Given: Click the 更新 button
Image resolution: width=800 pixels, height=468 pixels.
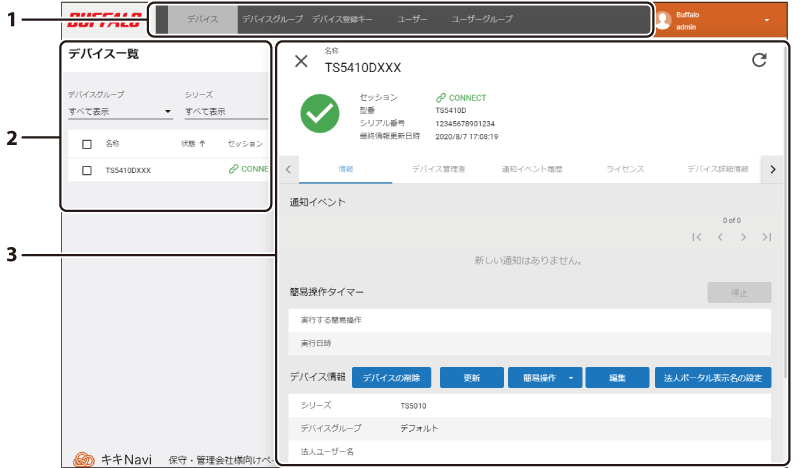Looking at the screenshot, I should 472,378.
